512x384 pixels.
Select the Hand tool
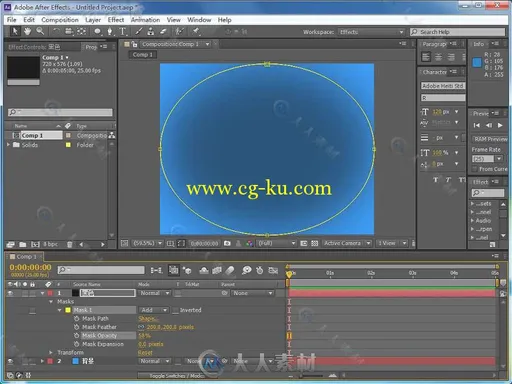point(27,31)
